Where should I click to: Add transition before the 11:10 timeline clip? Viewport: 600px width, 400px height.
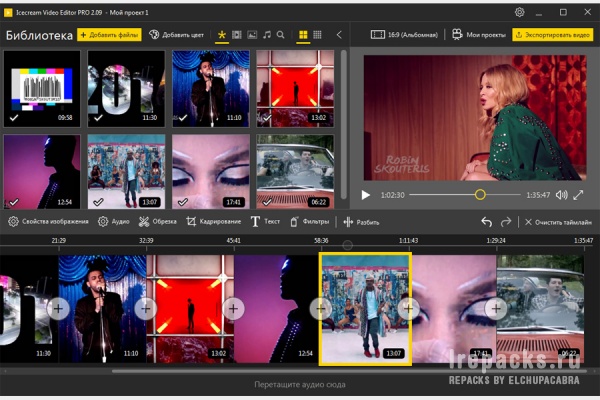pyautogui.click(x=58, y=309)
